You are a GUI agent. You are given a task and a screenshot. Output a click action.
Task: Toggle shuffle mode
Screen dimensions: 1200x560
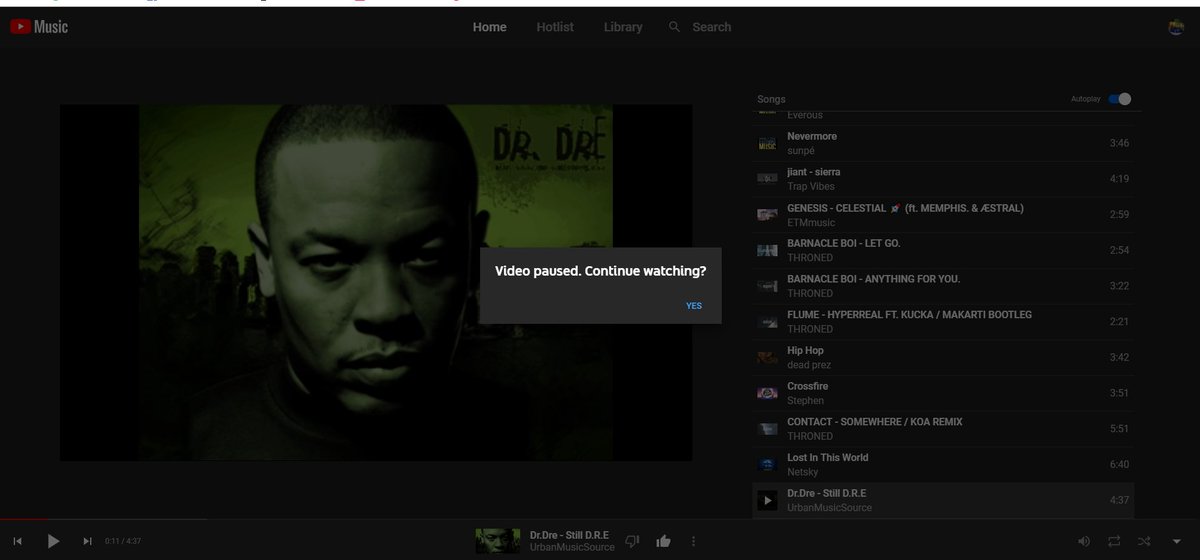point(1144,541)
